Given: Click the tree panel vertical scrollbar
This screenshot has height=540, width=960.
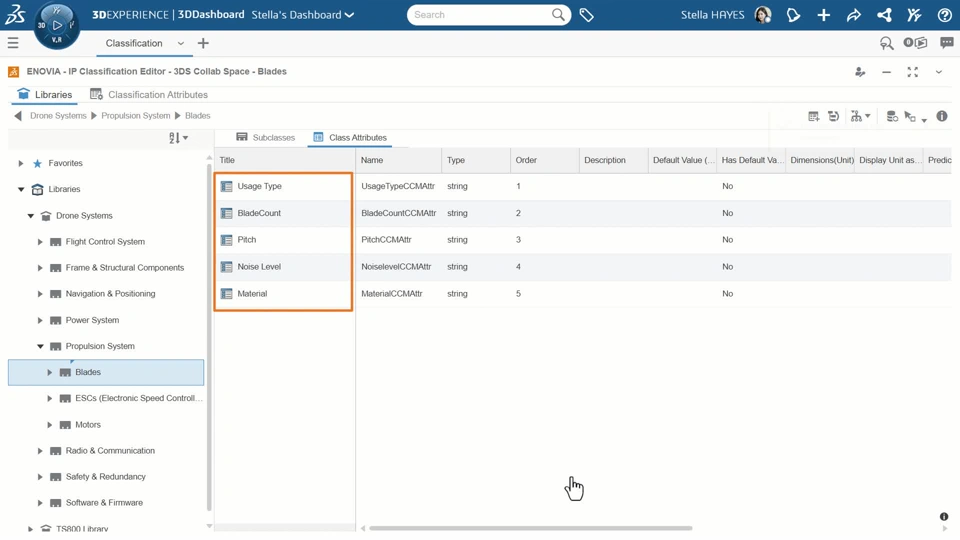Looking at the screenshot, I should point(209,337).
